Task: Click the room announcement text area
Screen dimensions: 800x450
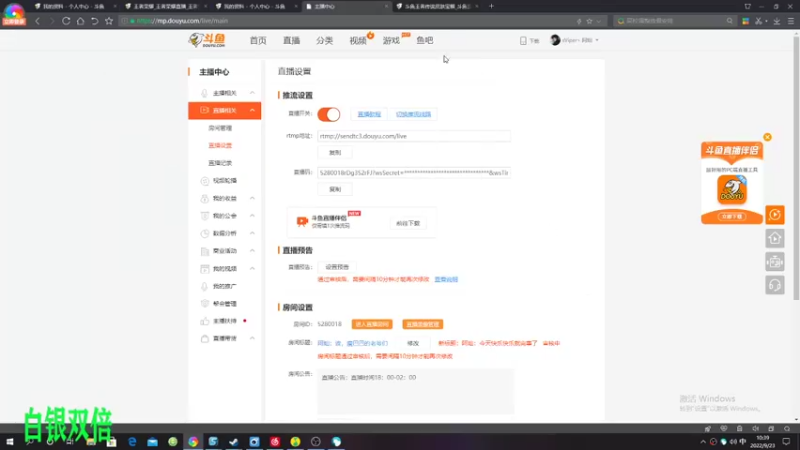Action: [x=415, y=391]
